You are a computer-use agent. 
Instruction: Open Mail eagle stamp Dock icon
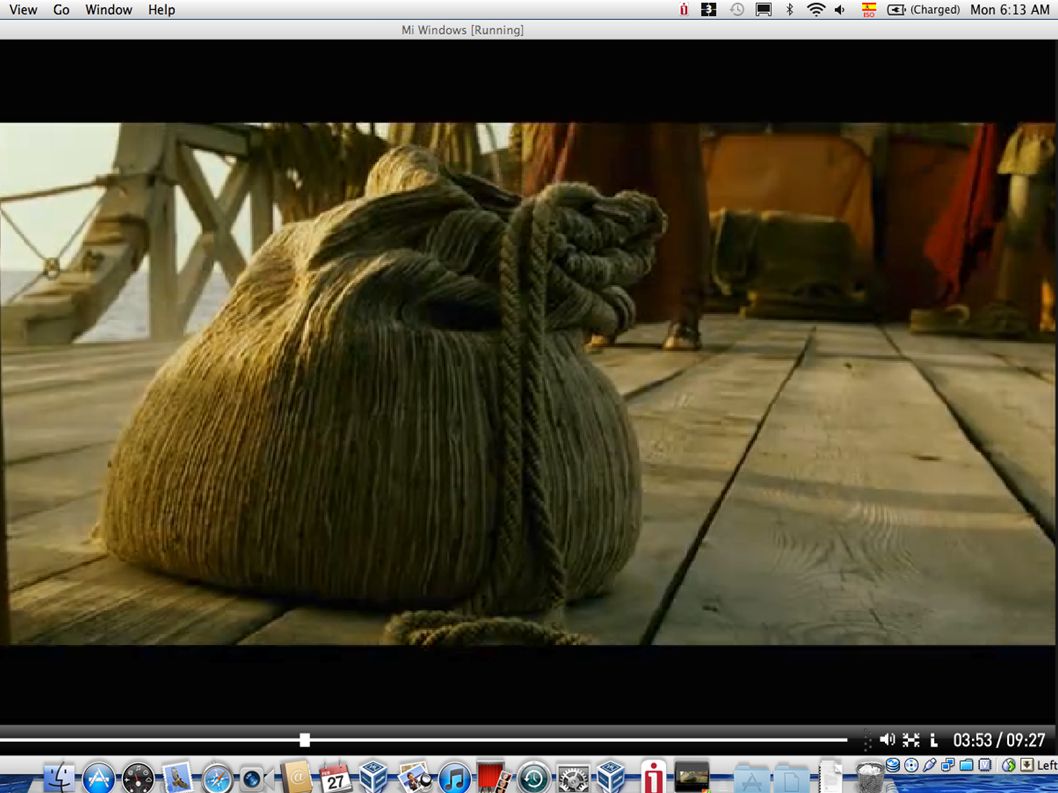click(178, 777)
